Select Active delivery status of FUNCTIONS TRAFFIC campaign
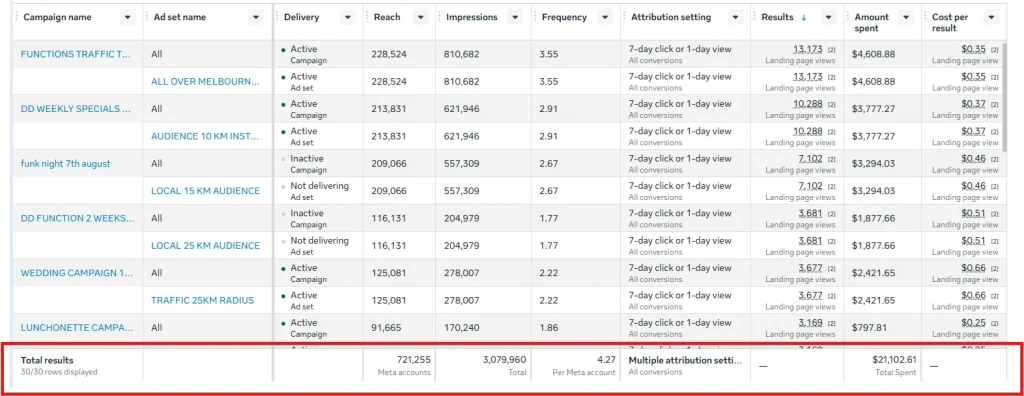Viewport: 1024px width, 396px height. [x=304, y=49]
